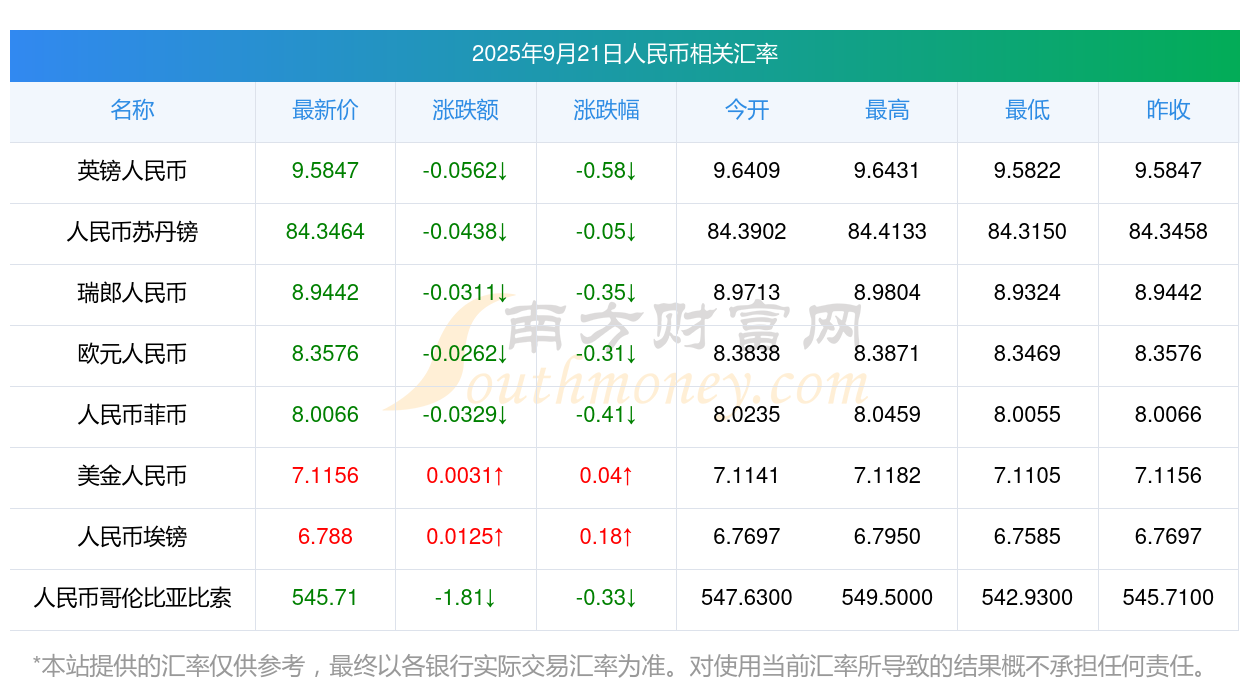Image resolution: width=1250 pixels, height=698 pixels.
Task: Click the 昨收 column header
Action: (x=1168, y=110)
